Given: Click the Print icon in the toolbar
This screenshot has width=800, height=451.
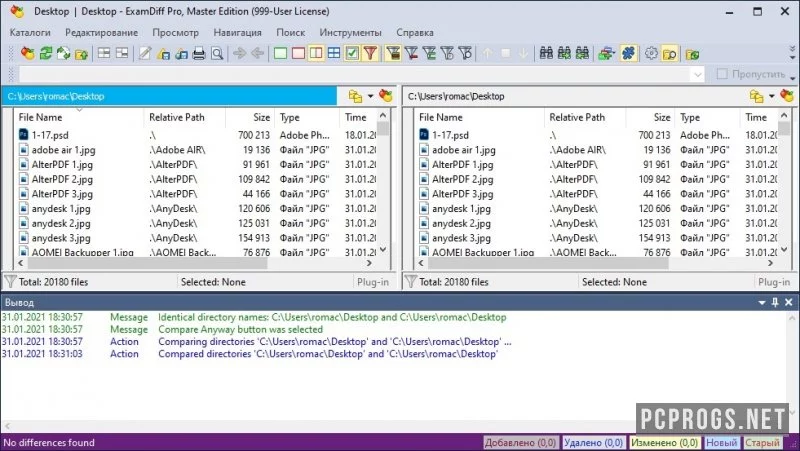Looking at the screenshot, I should click(x=199, y=54).
